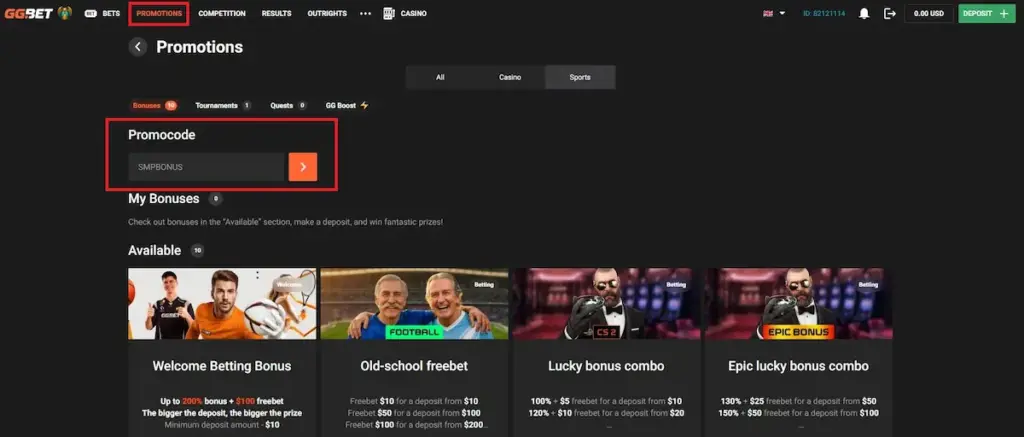Select the Casino promotions tab
Screen dimensions: 1024x437
click(510, 77)
